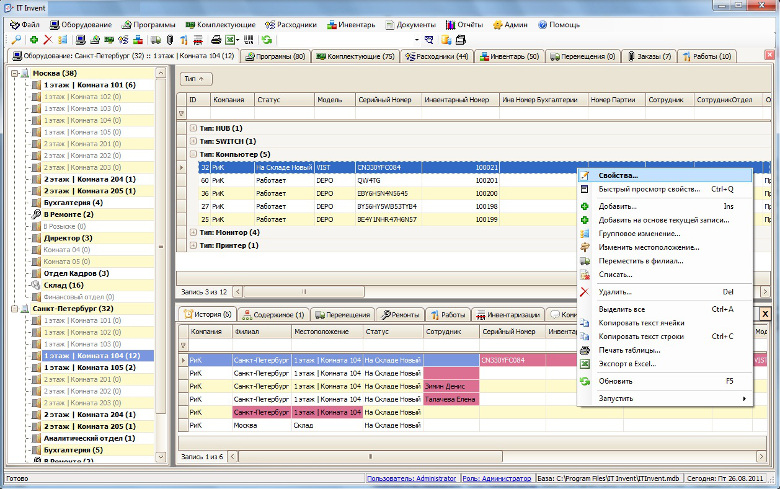Image resolution: width=780 pixels, height=489 pixels.
Task: Choose Свойства... in the context menu
Action: (618, 175)
